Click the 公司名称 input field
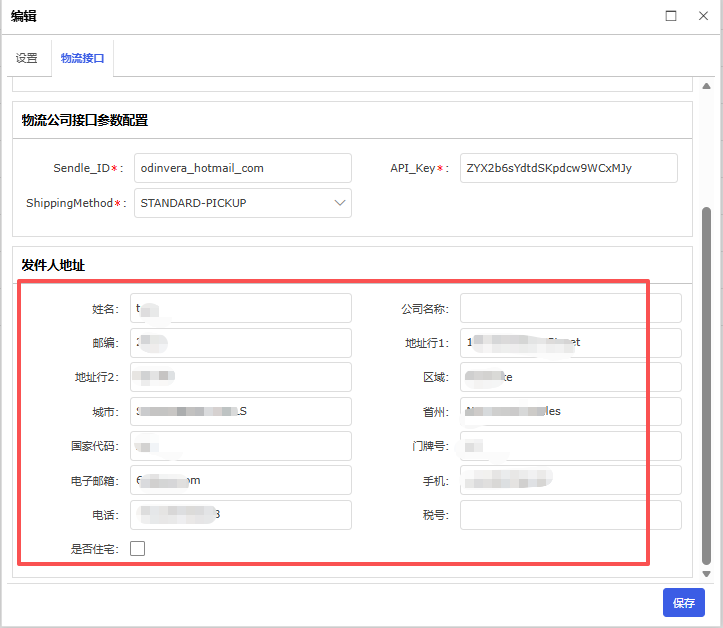723x628 pixels. click(x=570, y=308)
